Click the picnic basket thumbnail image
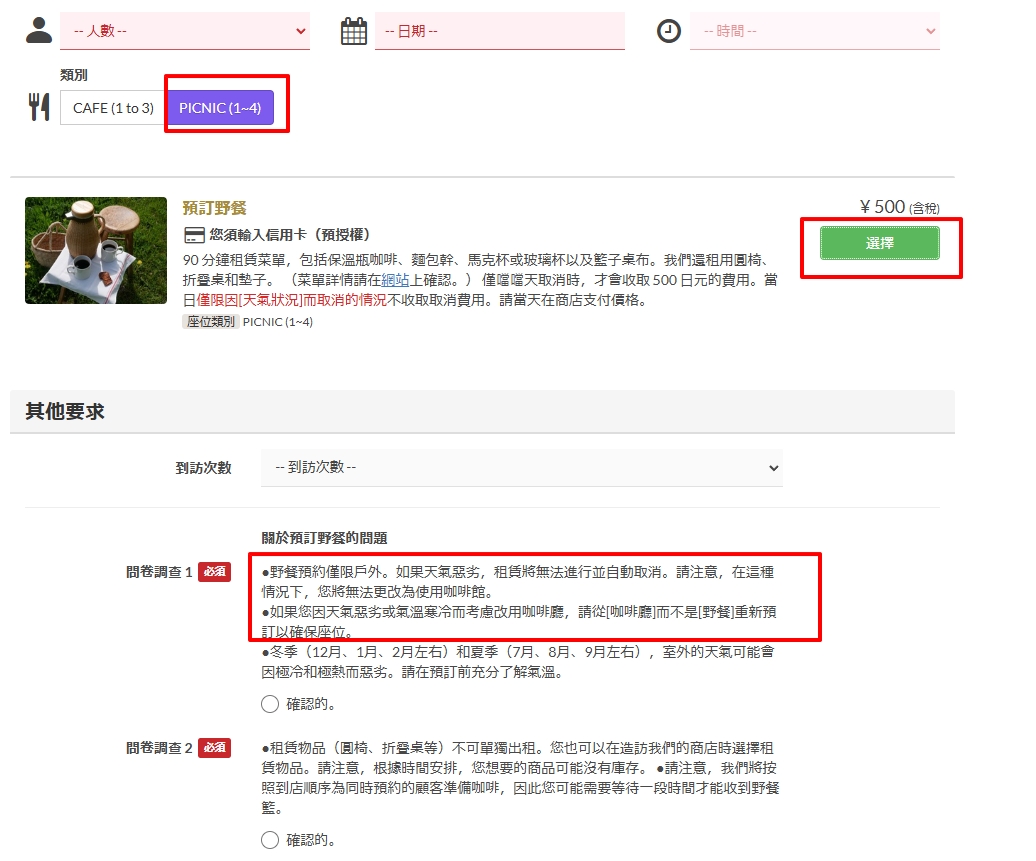This screenshot has width=1036, height=861. pos(96,250)
